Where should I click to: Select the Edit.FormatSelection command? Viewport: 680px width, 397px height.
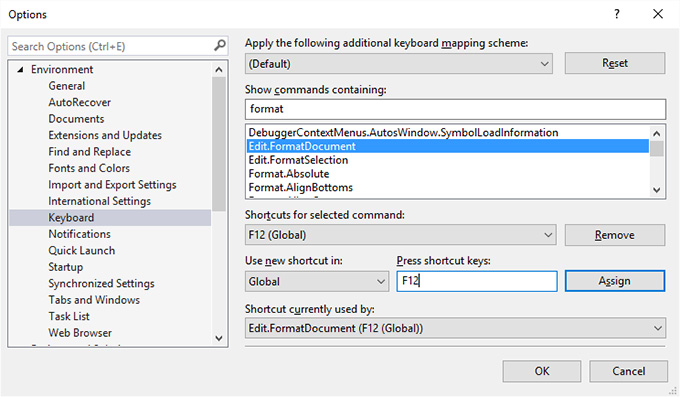pyautogui.click(x=298, y=160)
